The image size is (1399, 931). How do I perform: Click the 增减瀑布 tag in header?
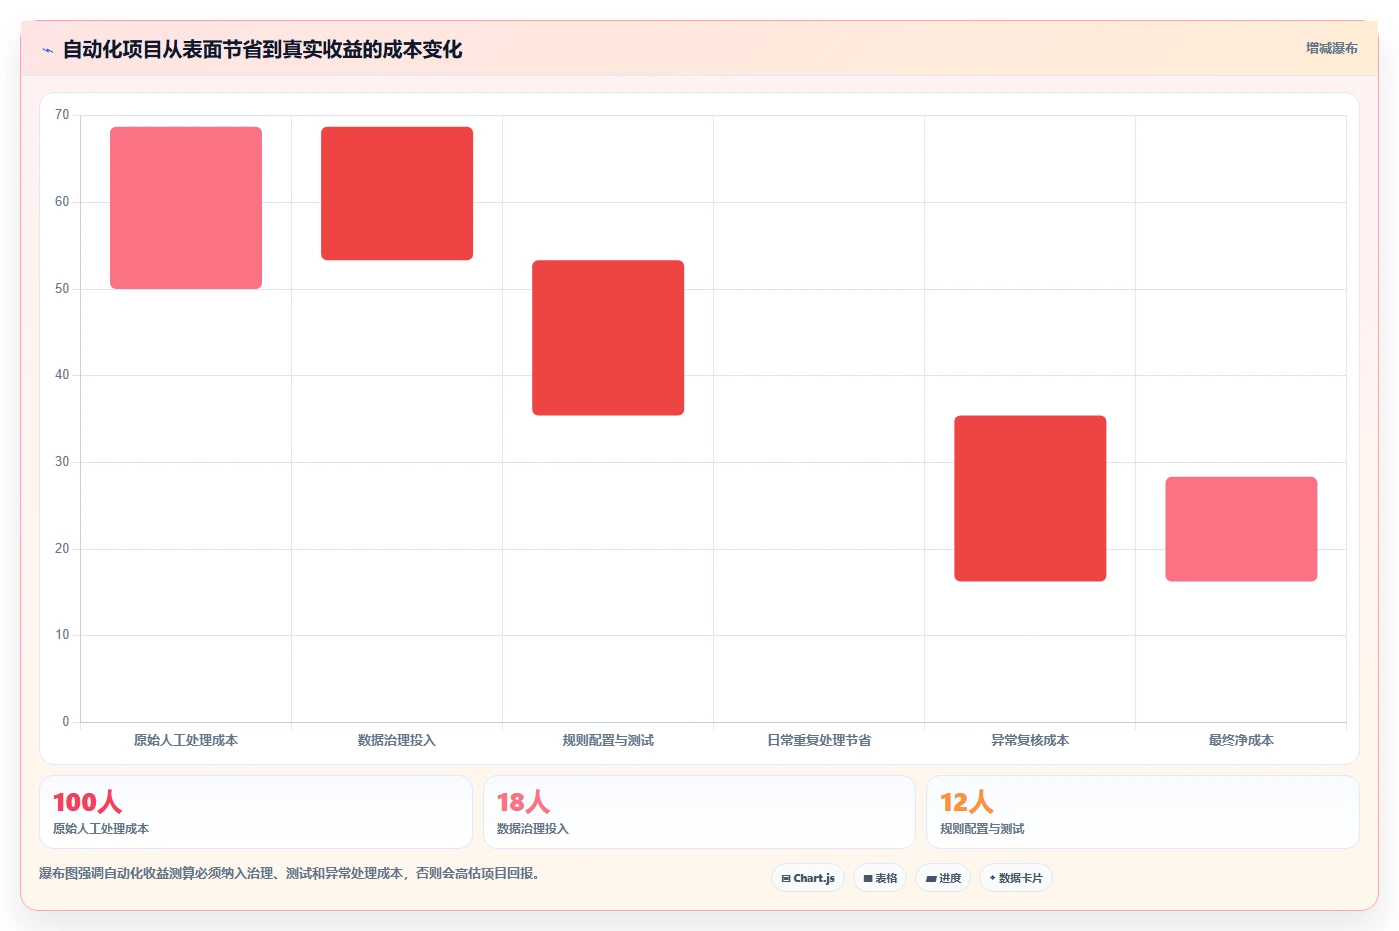tap(1331, 48)
